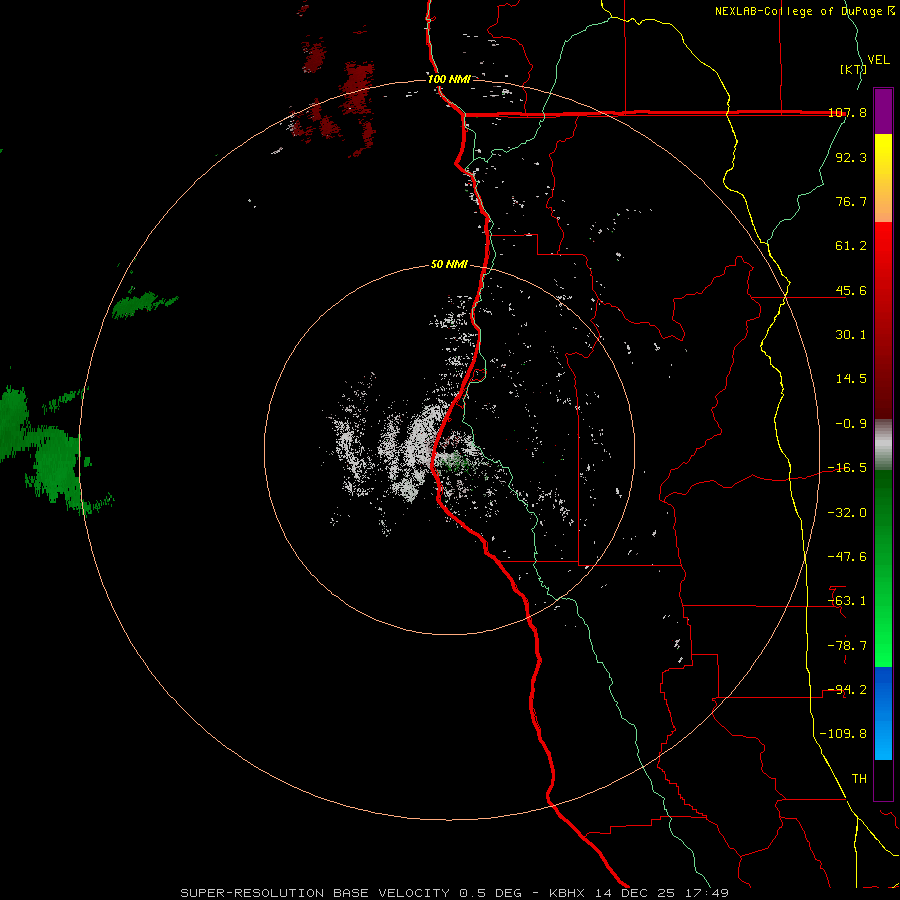Click the VEL legend title

point(878,60)
